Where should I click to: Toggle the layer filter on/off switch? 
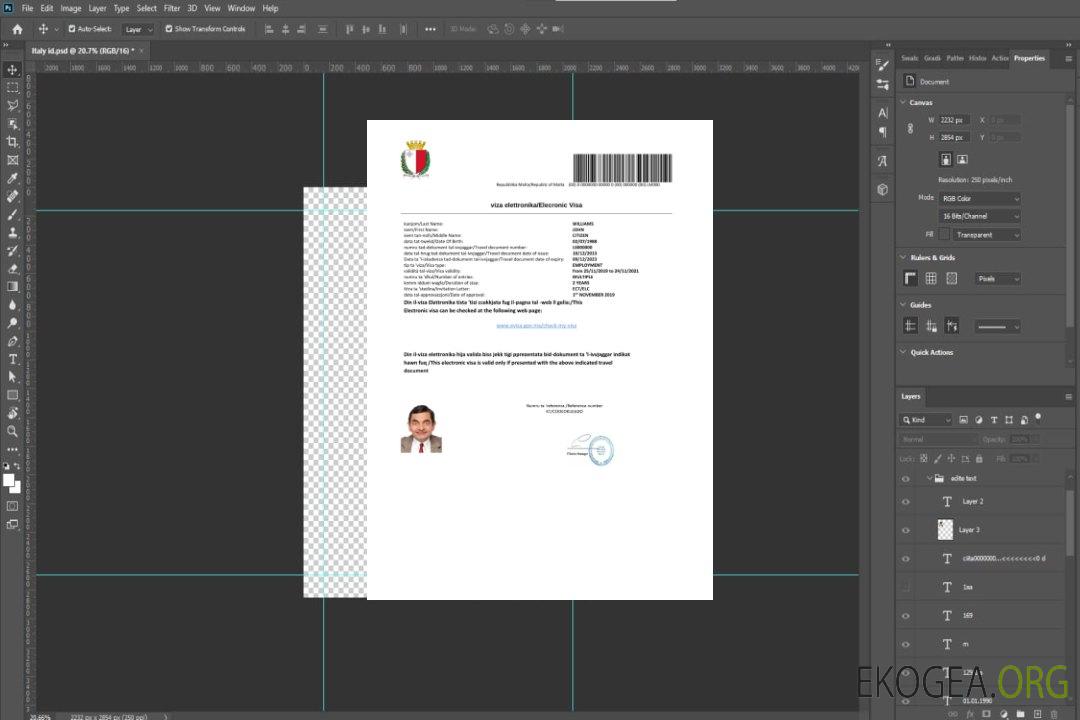1038,418
